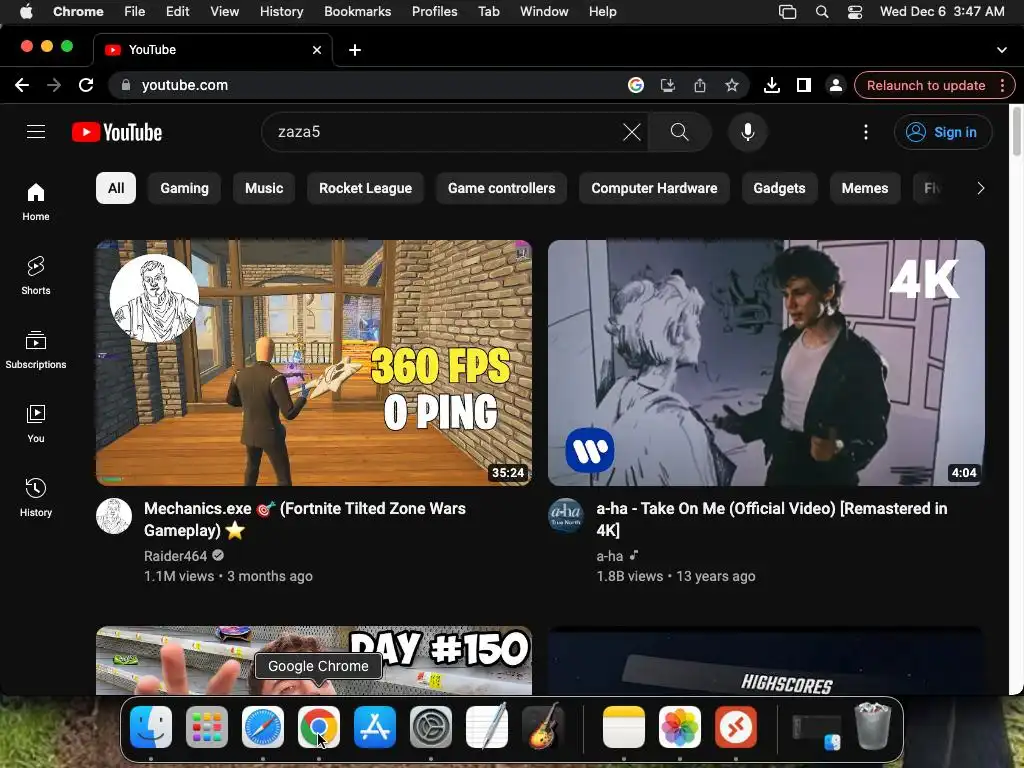Select the Game controllers chip
Viewport: 1024px width, 768px height.
(x=502, y=188)
